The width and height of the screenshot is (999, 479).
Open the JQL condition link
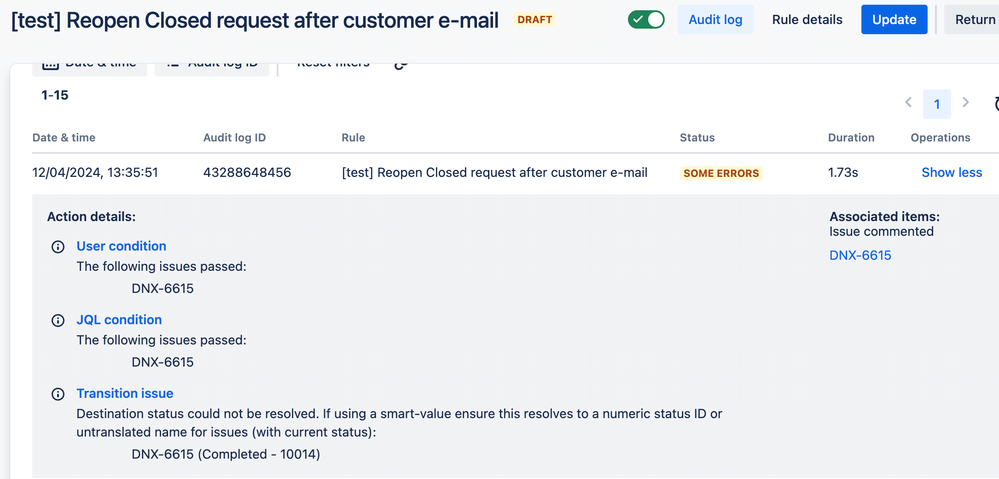coord(119,320)
